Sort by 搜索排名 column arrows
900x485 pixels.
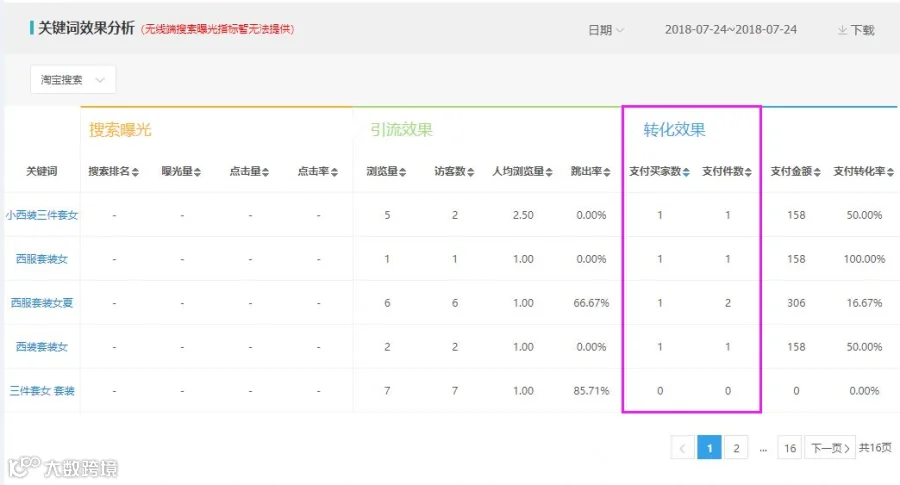[x=135, y=172]
